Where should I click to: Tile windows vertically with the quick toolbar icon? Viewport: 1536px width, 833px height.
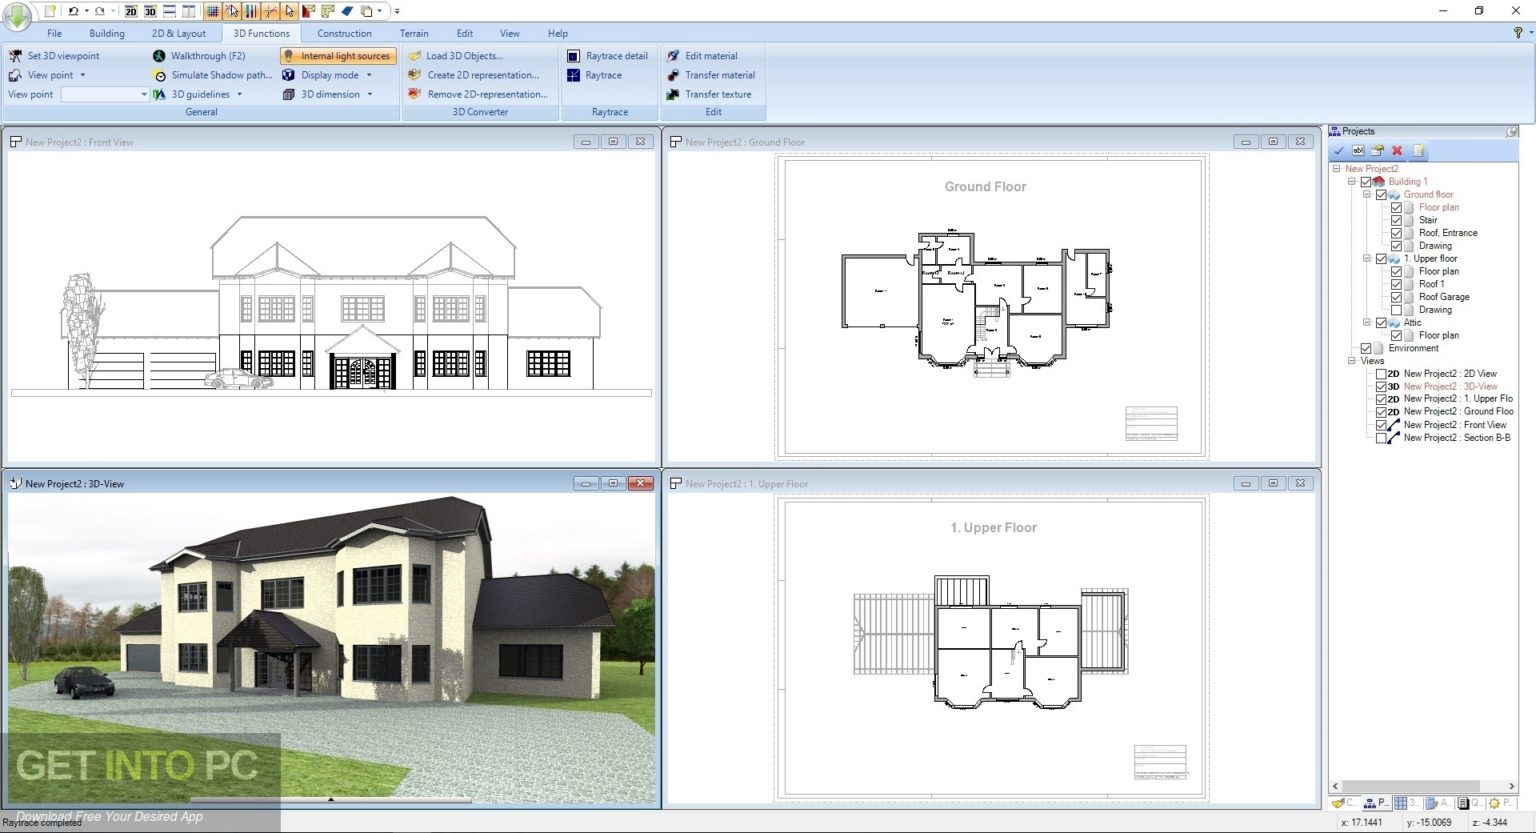click(188, 11)
